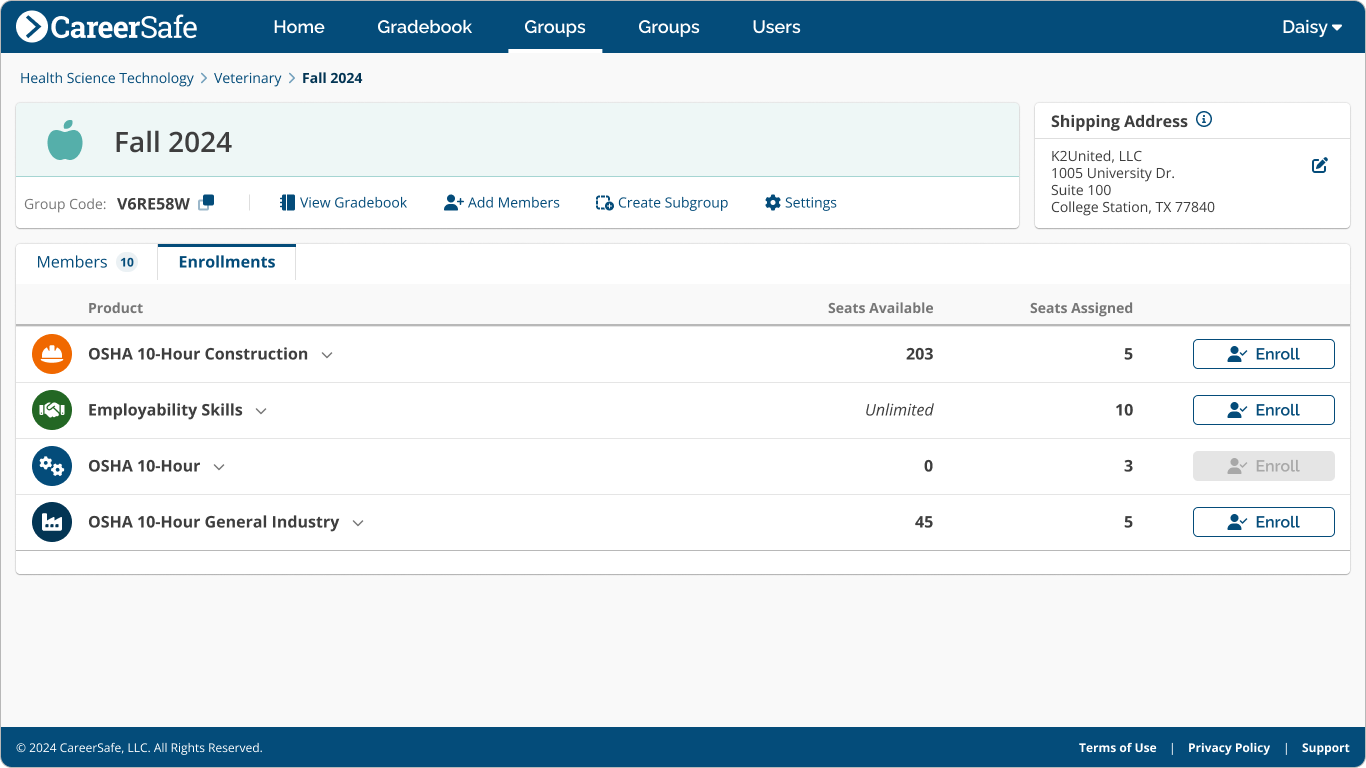
Task: Edit the shipping address
Action: point(1319,165)
